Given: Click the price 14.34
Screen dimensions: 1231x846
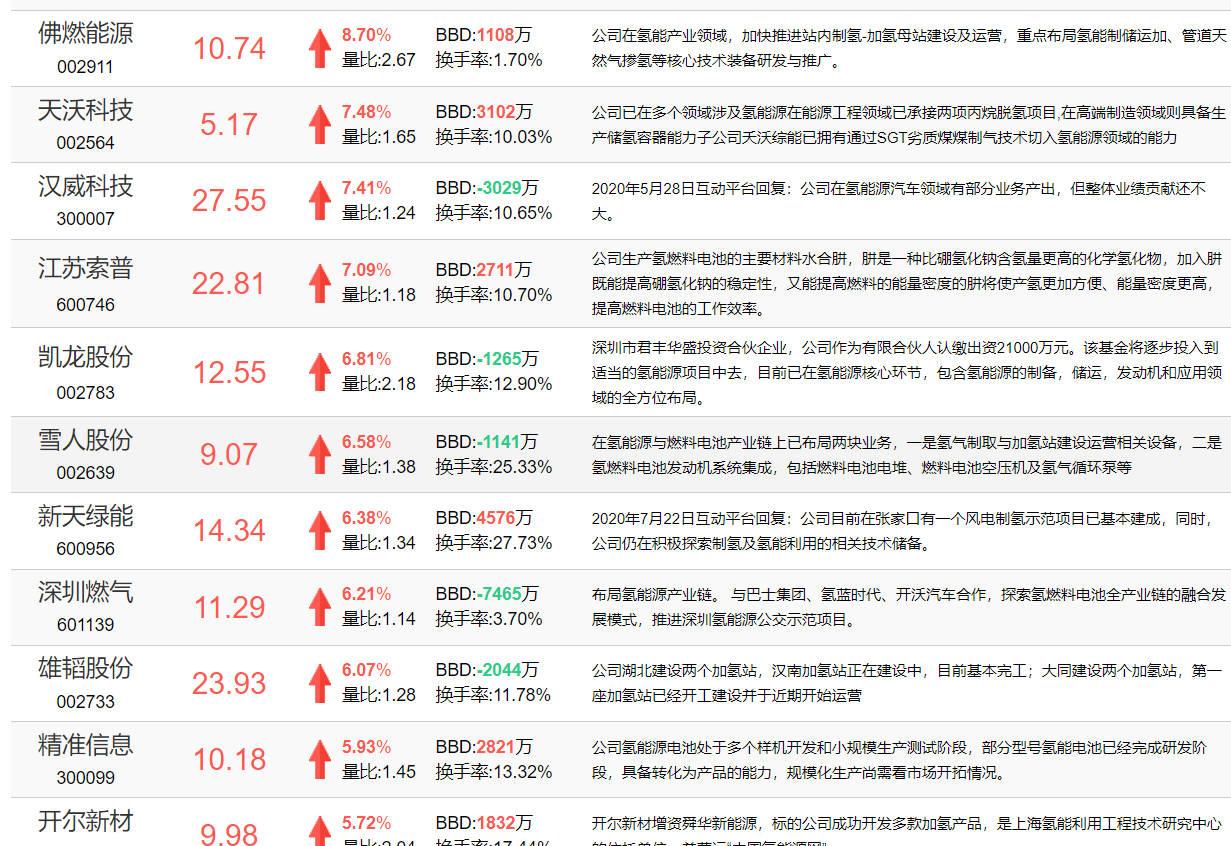Looking at the screenshot, I should tap(230, 531).
